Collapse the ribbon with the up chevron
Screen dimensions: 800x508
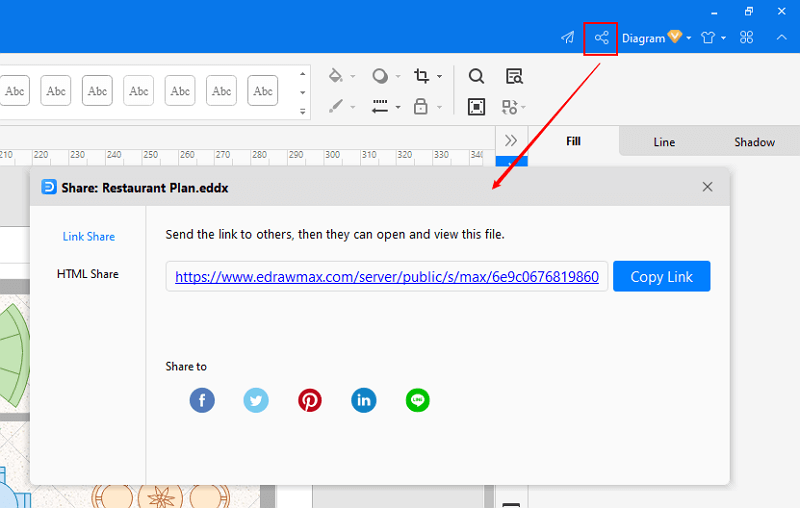pyautogui.click(x=782, y=37)
